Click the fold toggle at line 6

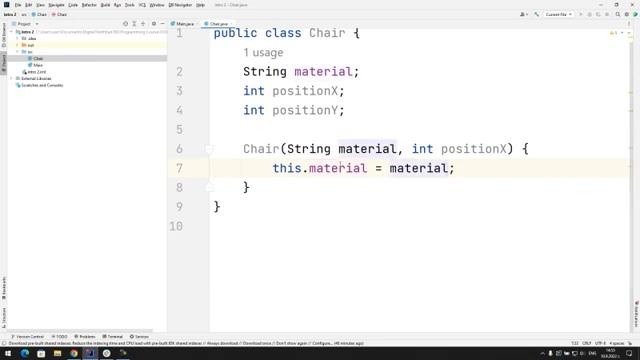[209, 149]
